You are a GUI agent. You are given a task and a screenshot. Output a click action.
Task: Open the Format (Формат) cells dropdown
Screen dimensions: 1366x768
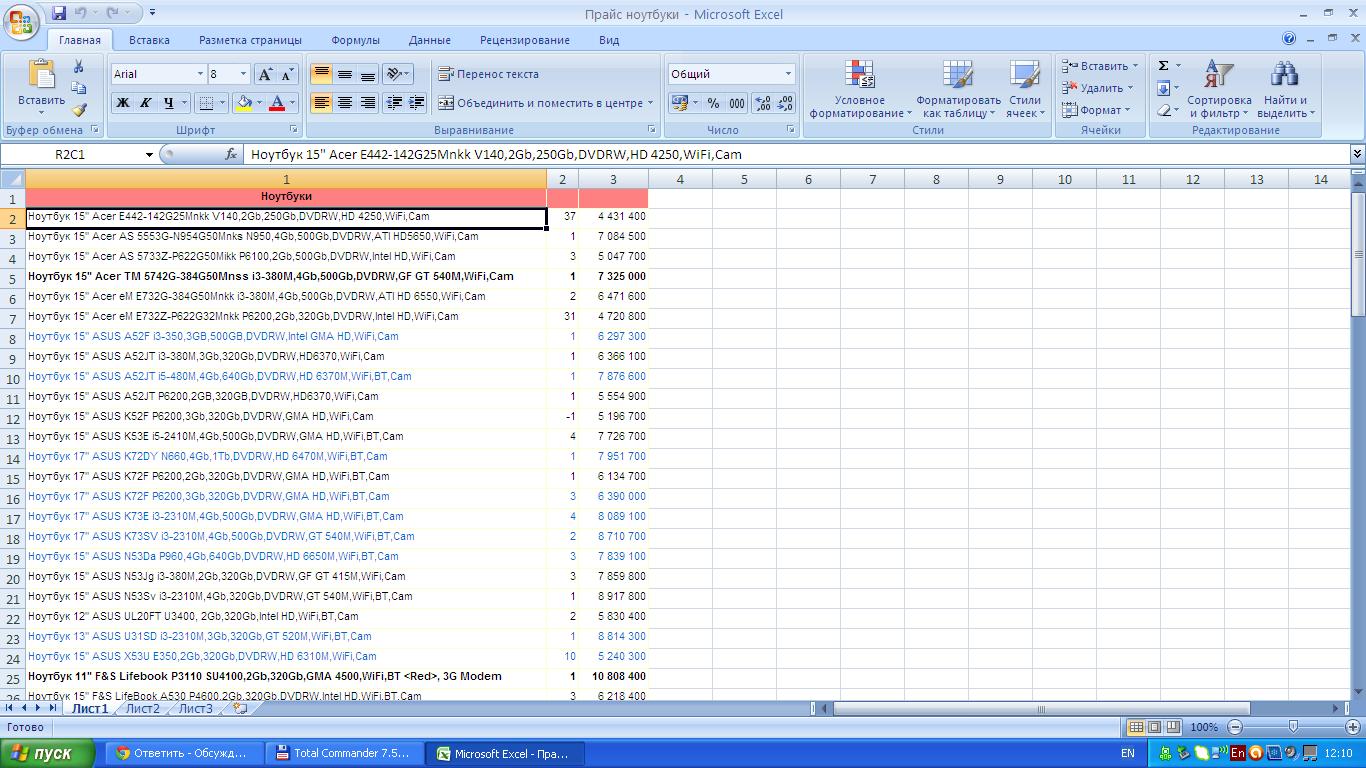1096,110
